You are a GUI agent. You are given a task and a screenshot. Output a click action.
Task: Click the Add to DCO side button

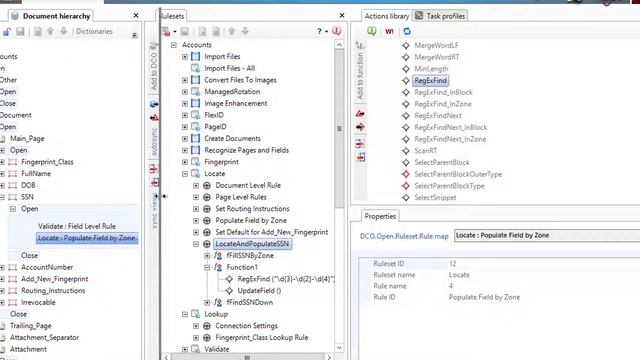(x=153, y=67)
